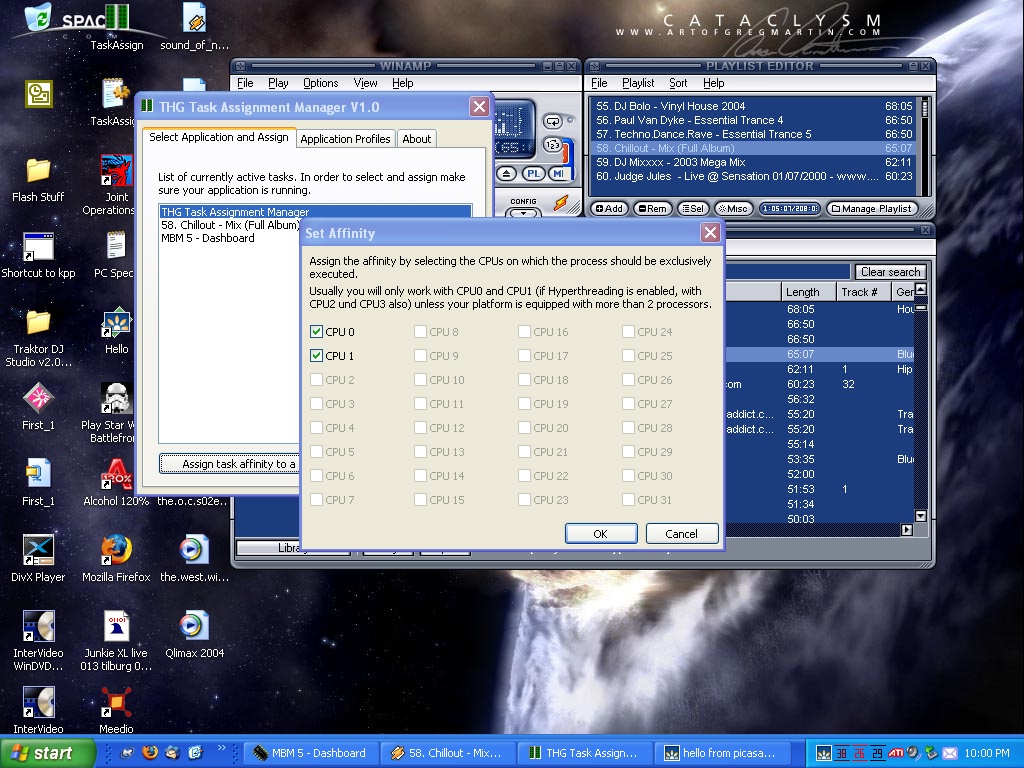Click library list scroll down arrow
This screenshot has width=1024, height=768.
[921, 516]
